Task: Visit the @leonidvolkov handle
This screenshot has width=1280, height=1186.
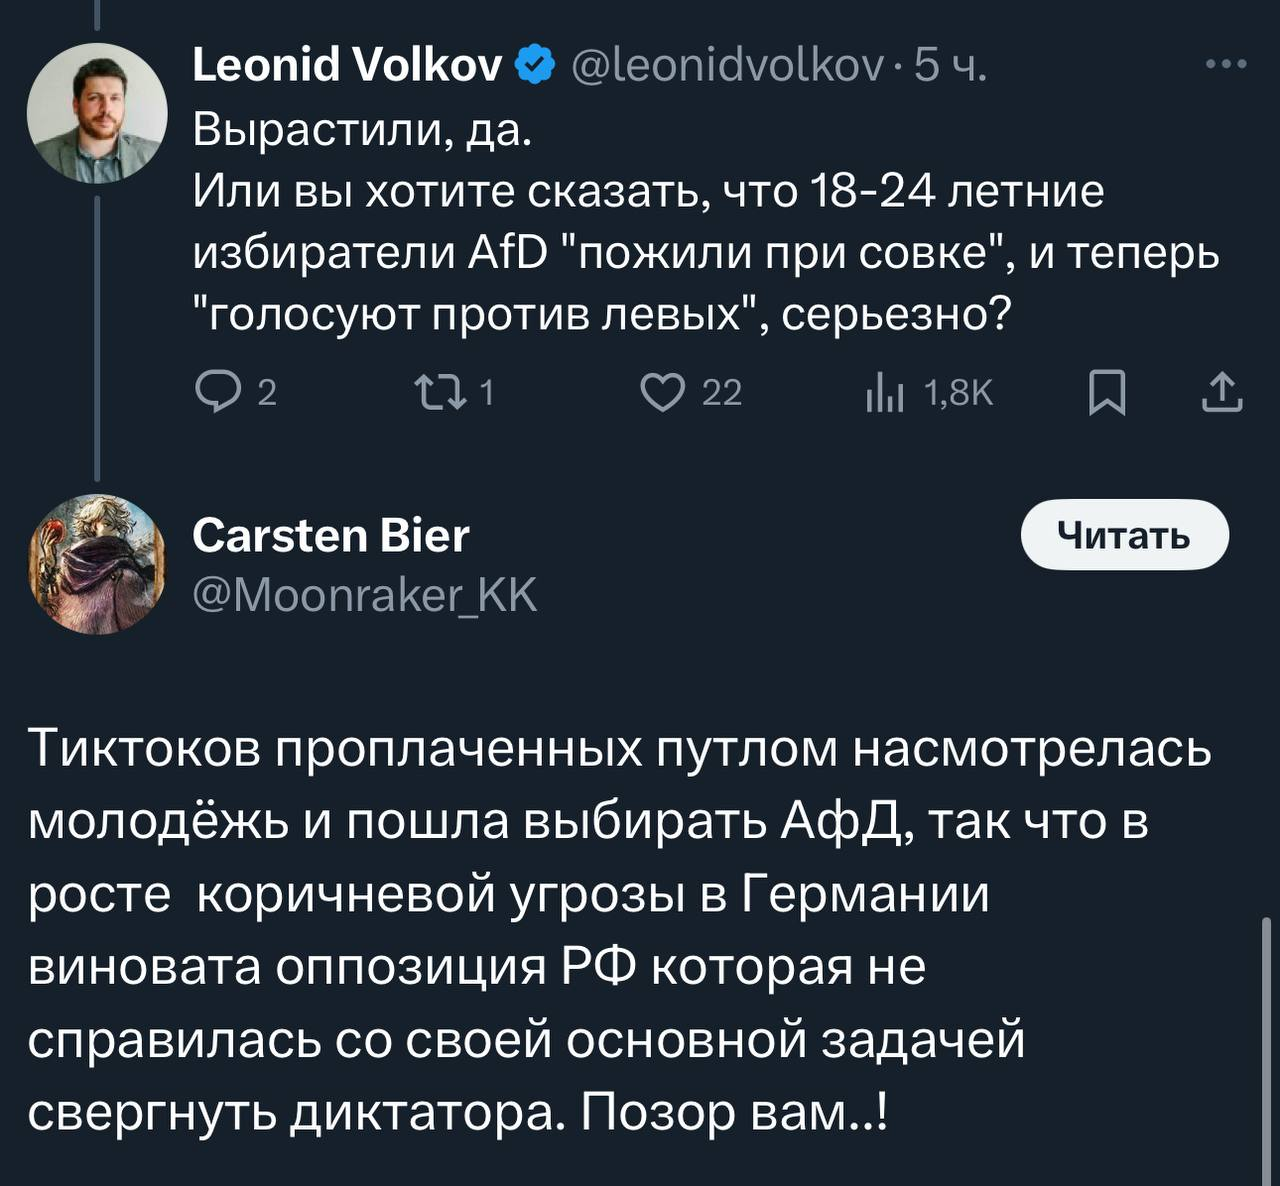Action: point(727,66)
